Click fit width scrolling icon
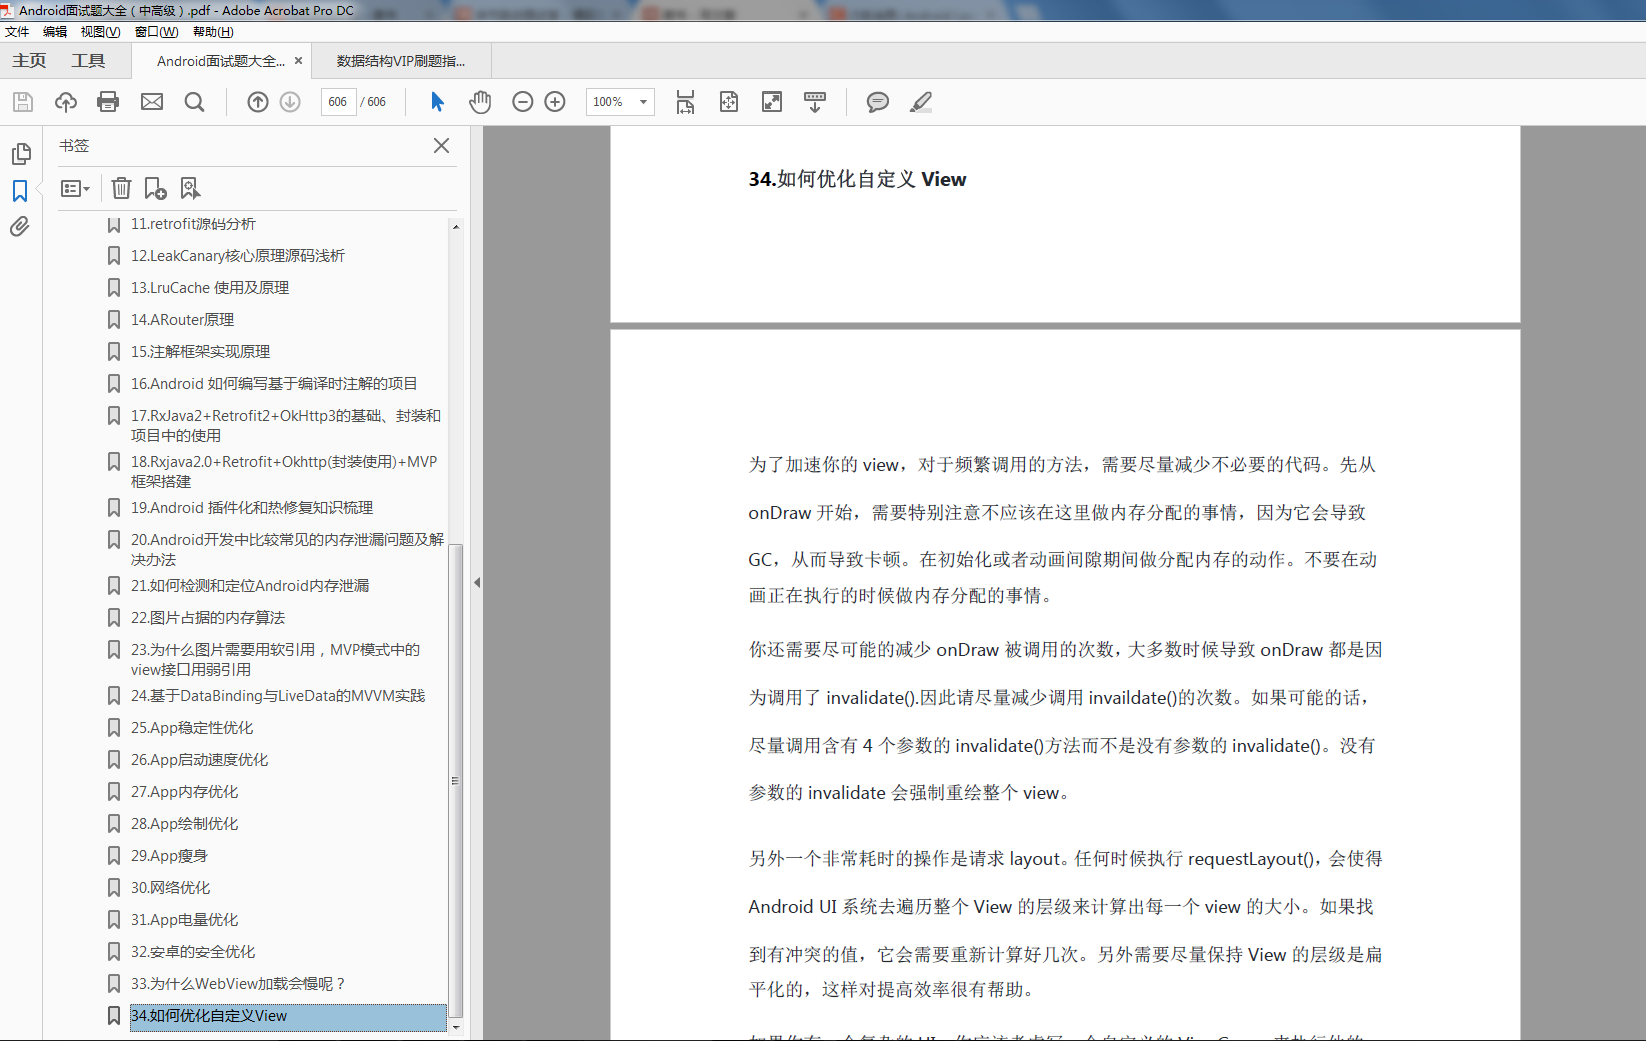The image size is (1646, 1041). coord(685,102)
